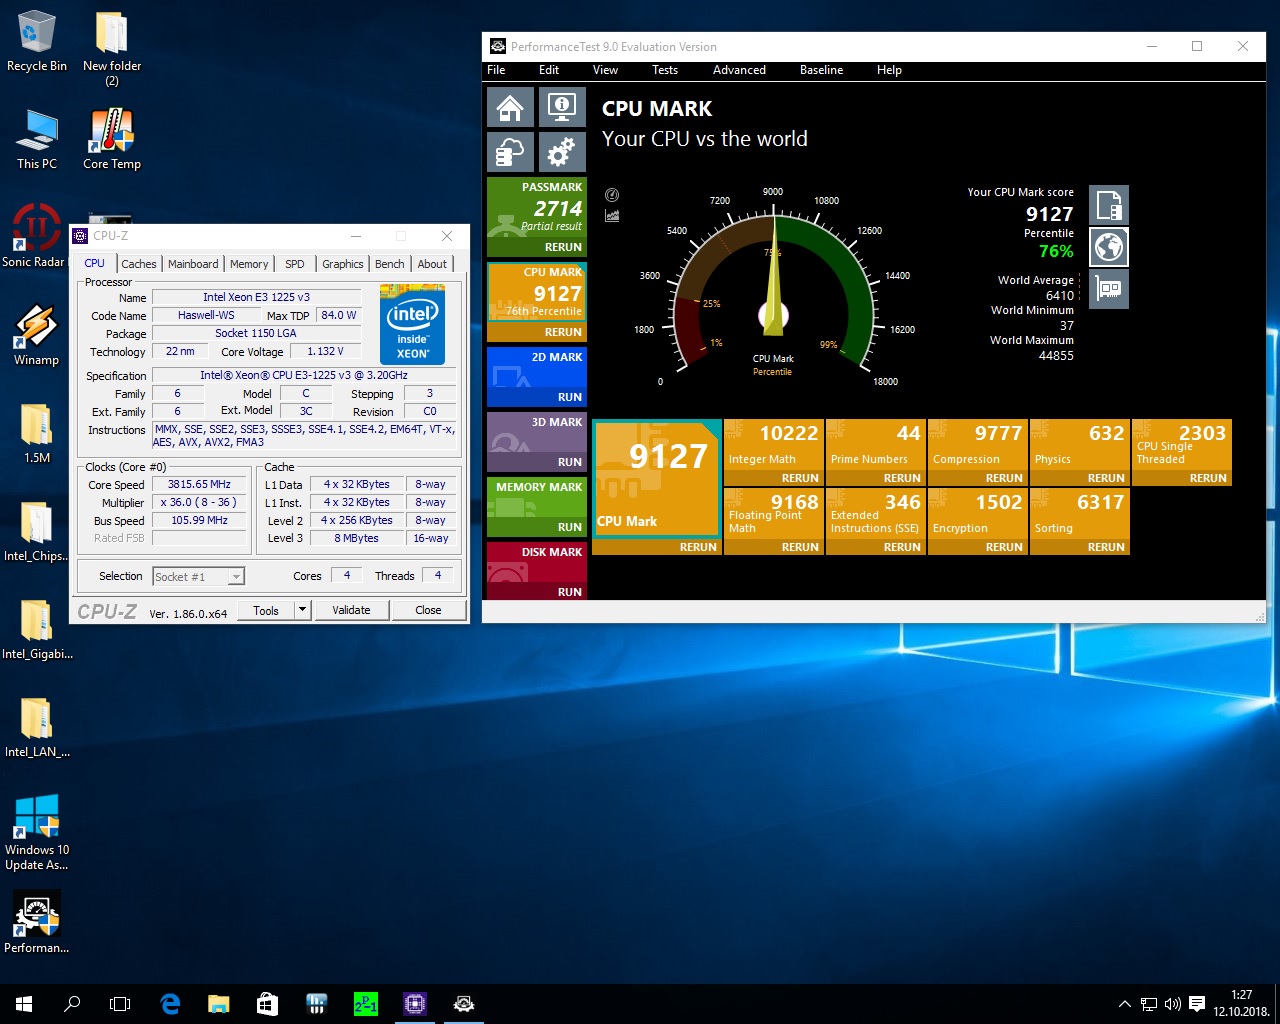Open the Intel_LAN folder on desktop
1280x1024 pixels.
click(37, 726)
